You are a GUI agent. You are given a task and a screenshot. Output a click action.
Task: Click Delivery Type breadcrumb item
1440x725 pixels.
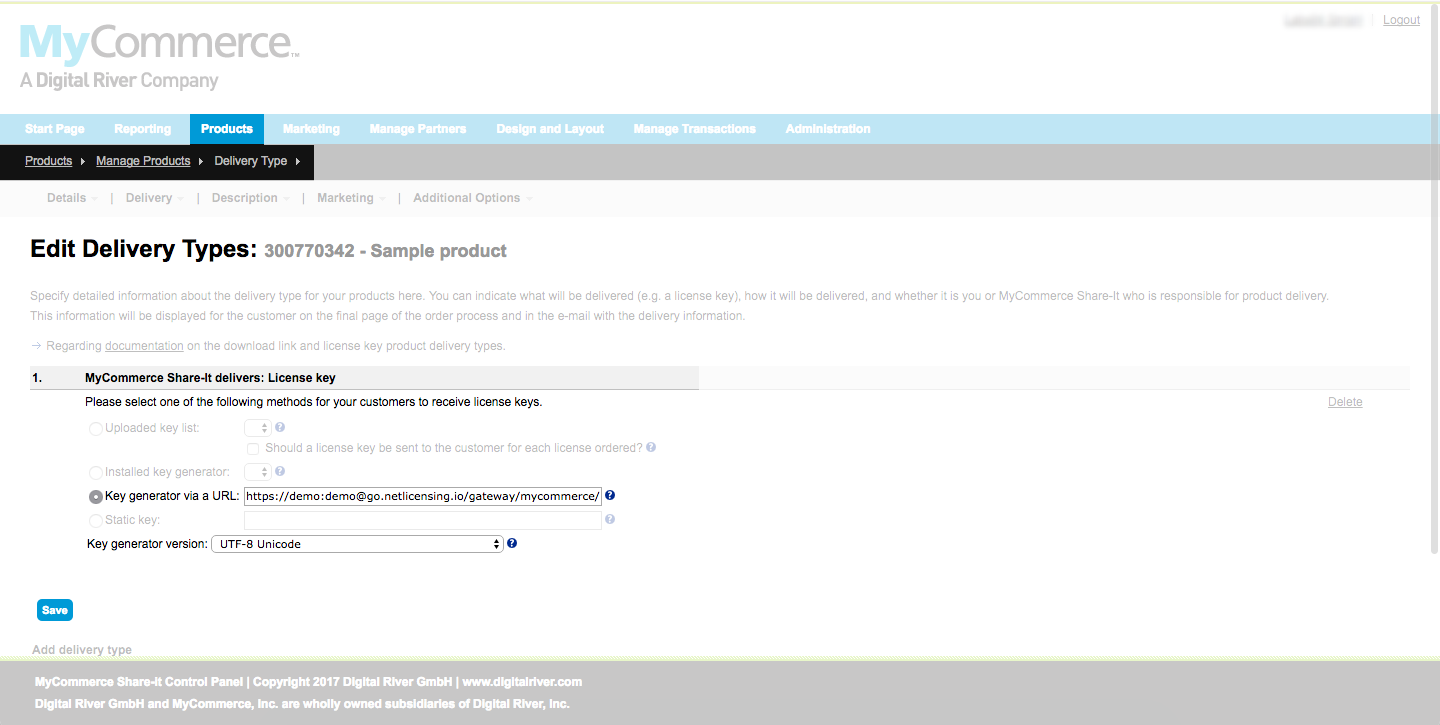pyautogui.click(x=251, y=161)
